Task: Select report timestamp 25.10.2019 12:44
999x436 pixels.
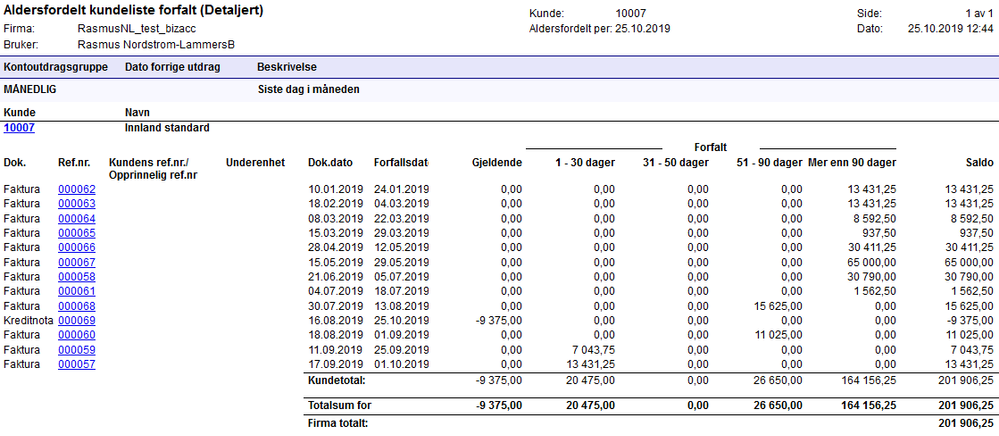Action: (x=951, y=29)
